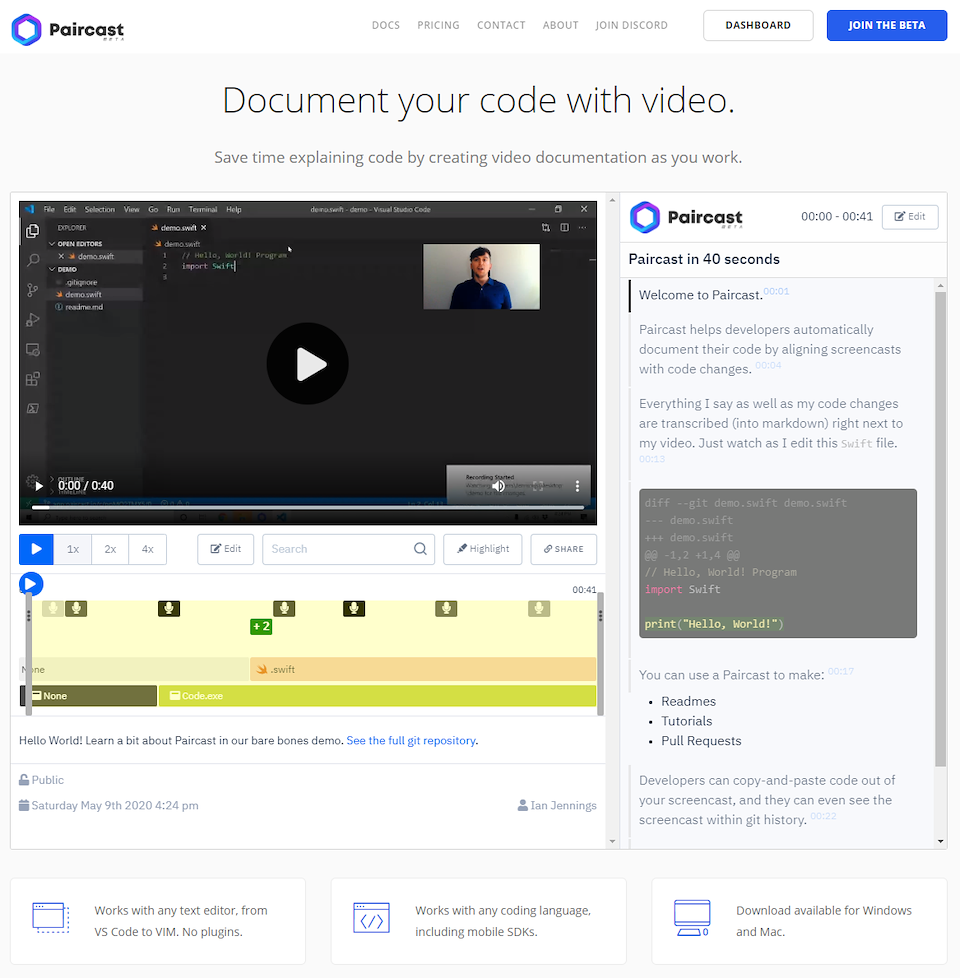Click the Edit button beside the search box
The height and width of the screenshot is (978, 960).
[x=225, y=549]
